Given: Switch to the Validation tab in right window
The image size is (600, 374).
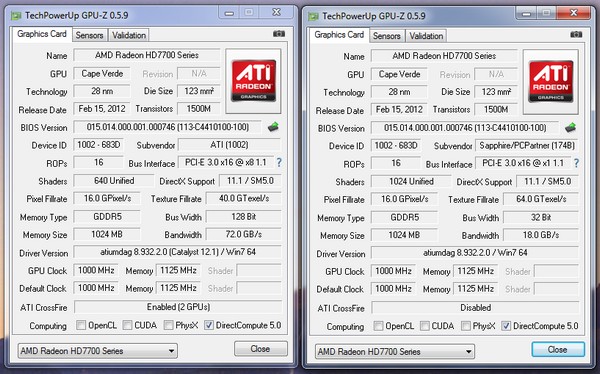Looking at the screenshot, I should 426,36.
